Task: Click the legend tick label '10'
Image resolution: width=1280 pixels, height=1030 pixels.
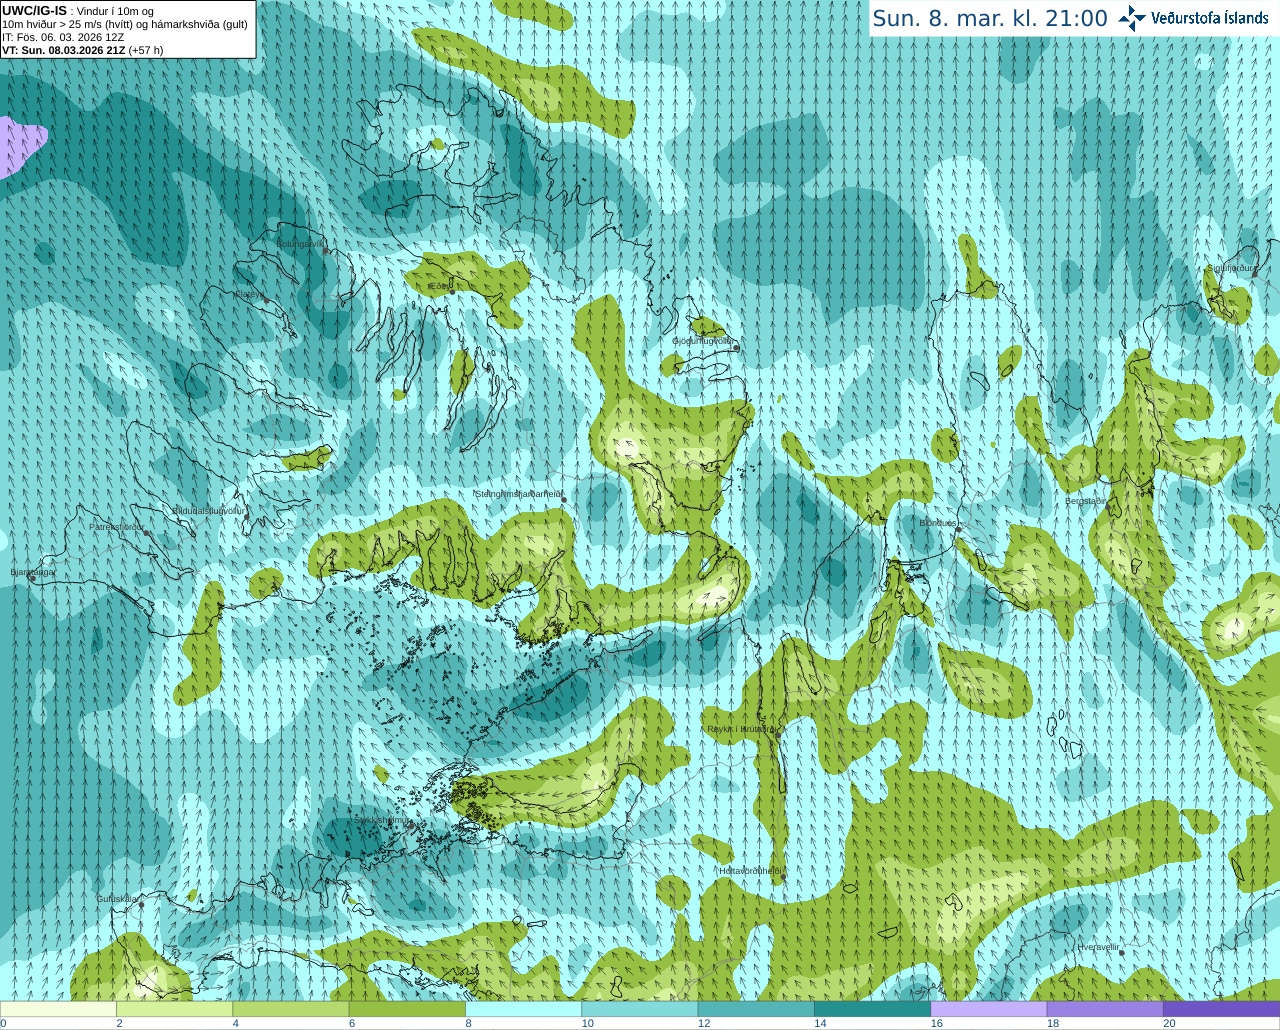Action: [588, 1023]
